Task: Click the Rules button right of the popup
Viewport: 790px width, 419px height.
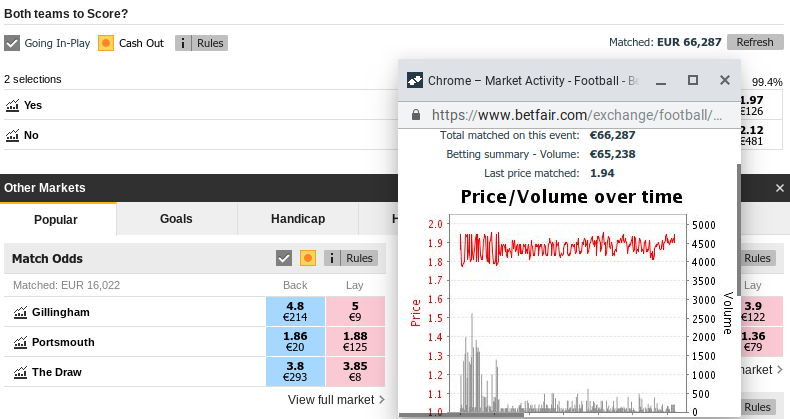Action: (x=762, y=258)
